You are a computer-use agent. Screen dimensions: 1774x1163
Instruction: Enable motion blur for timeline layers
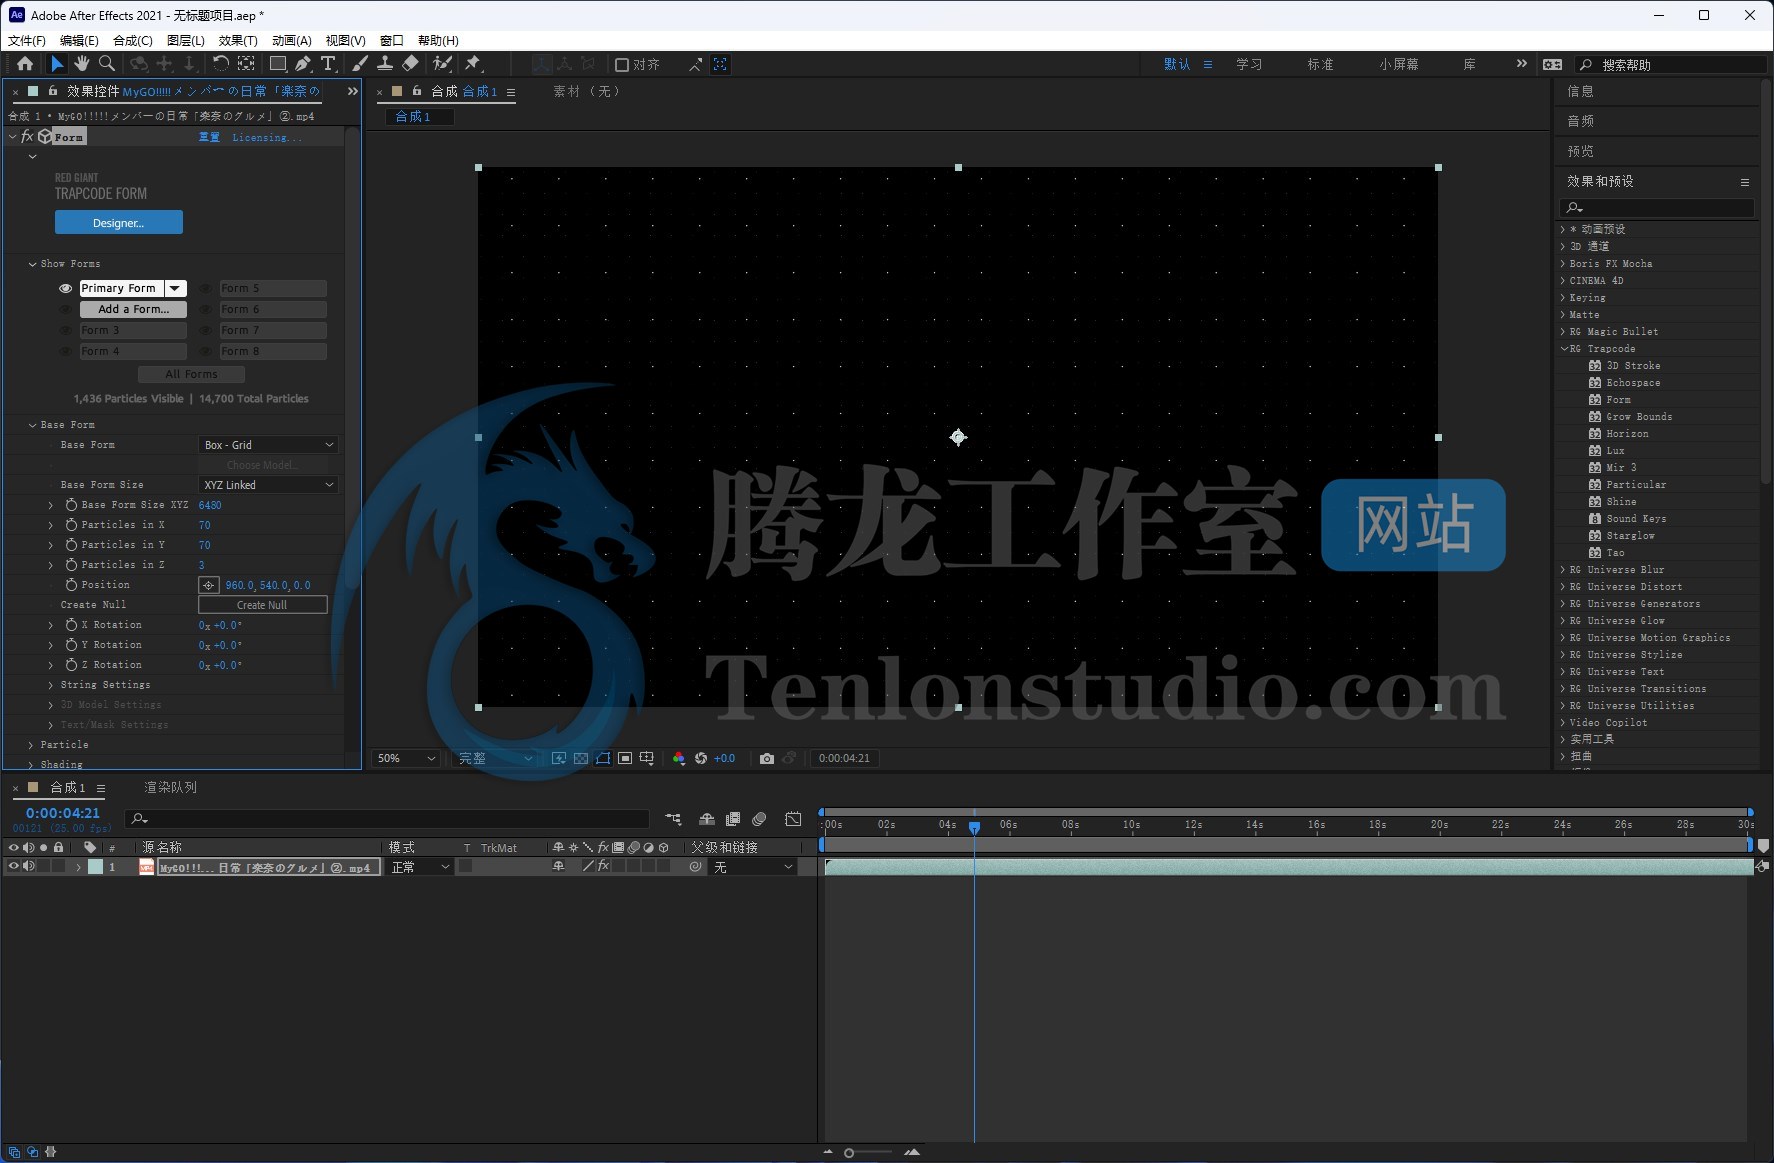[x=759, y=819]
